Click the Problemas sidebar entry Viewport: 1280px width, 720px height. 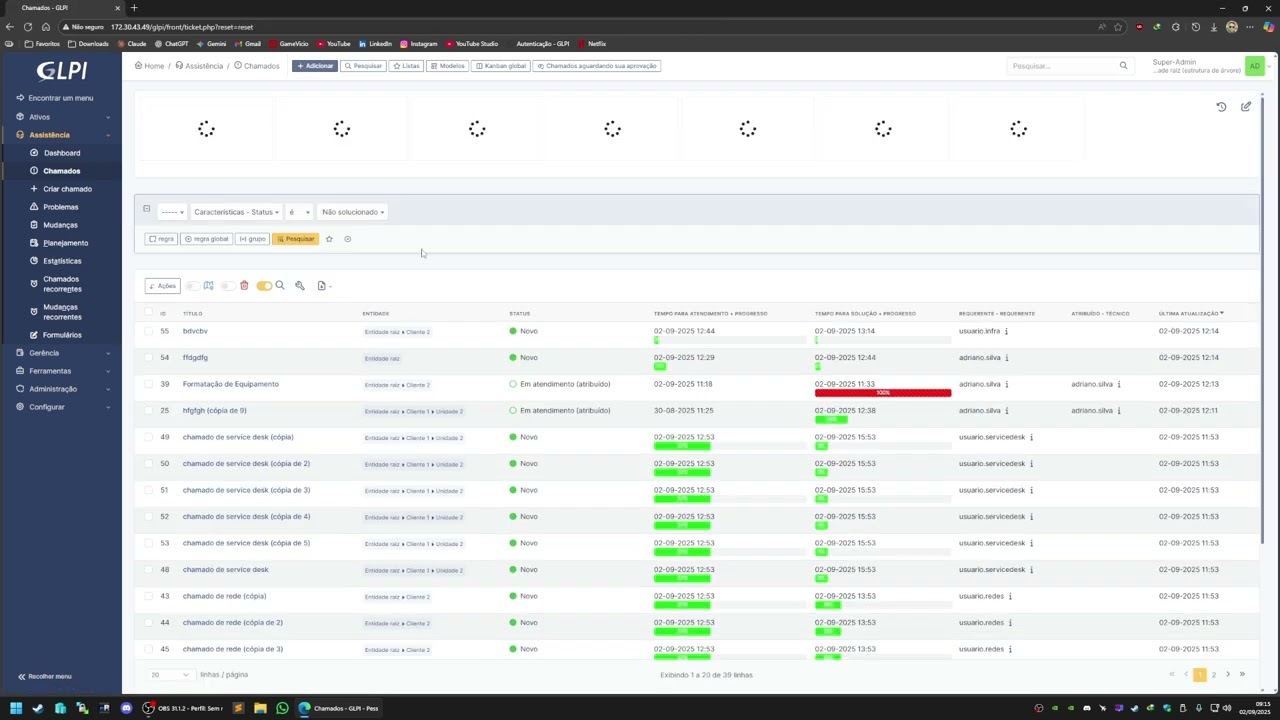[x=60, y=207]
